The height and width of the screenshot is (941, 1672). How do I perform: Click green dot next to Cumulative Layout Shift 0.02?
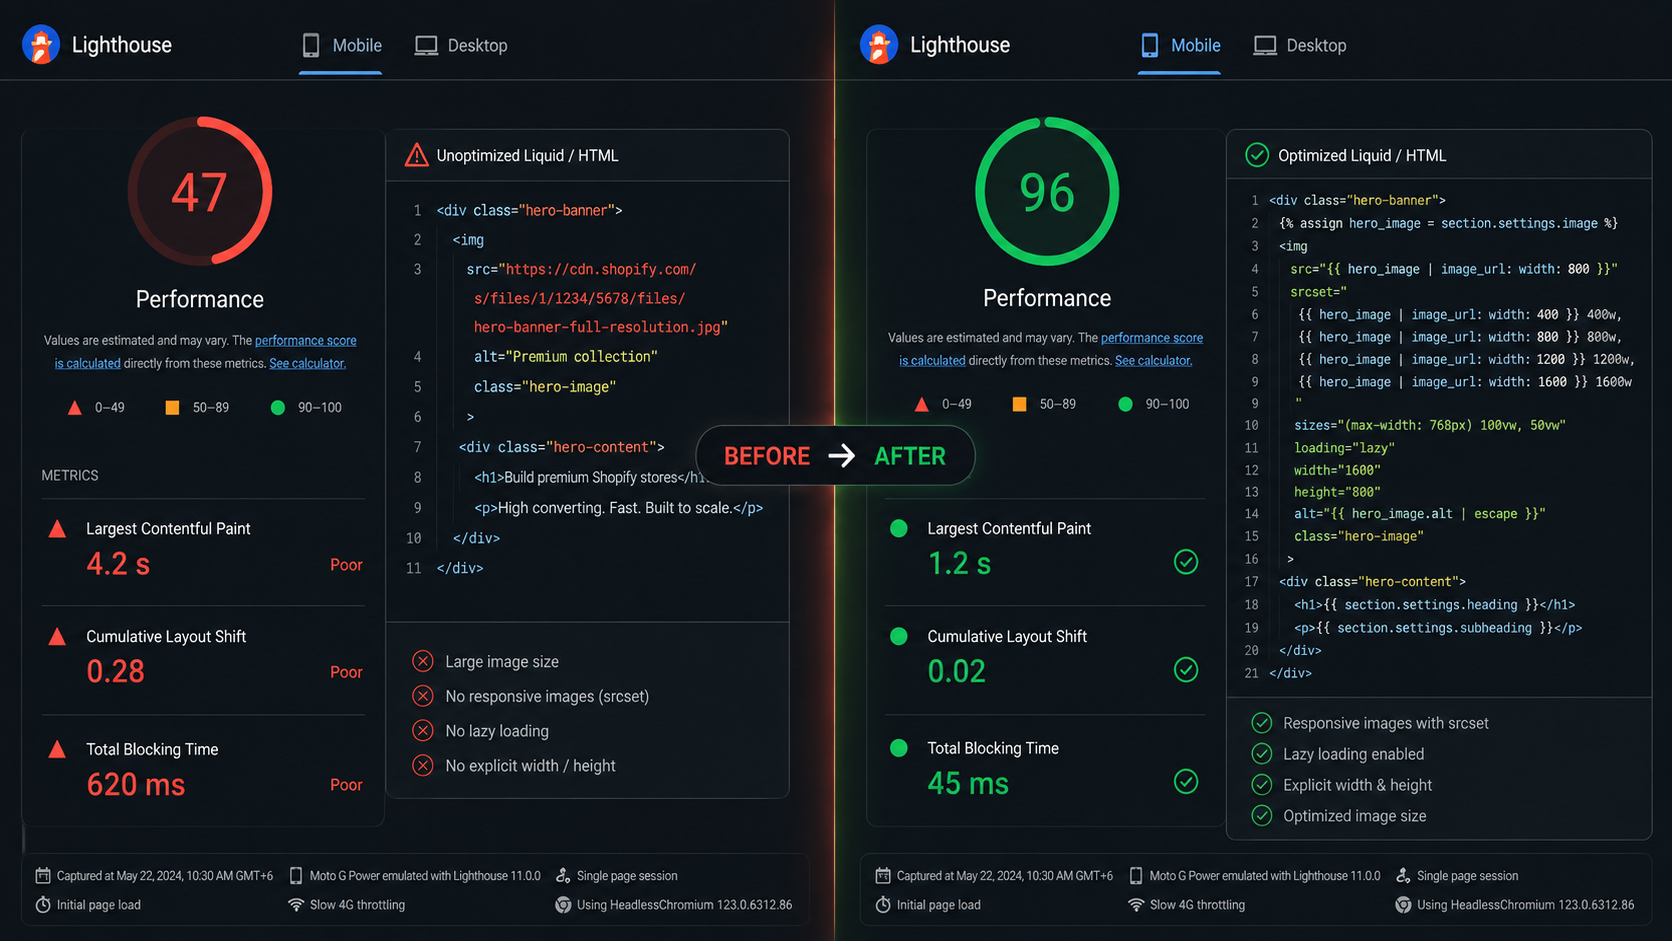pyautogui.click(x=899, y=636)
